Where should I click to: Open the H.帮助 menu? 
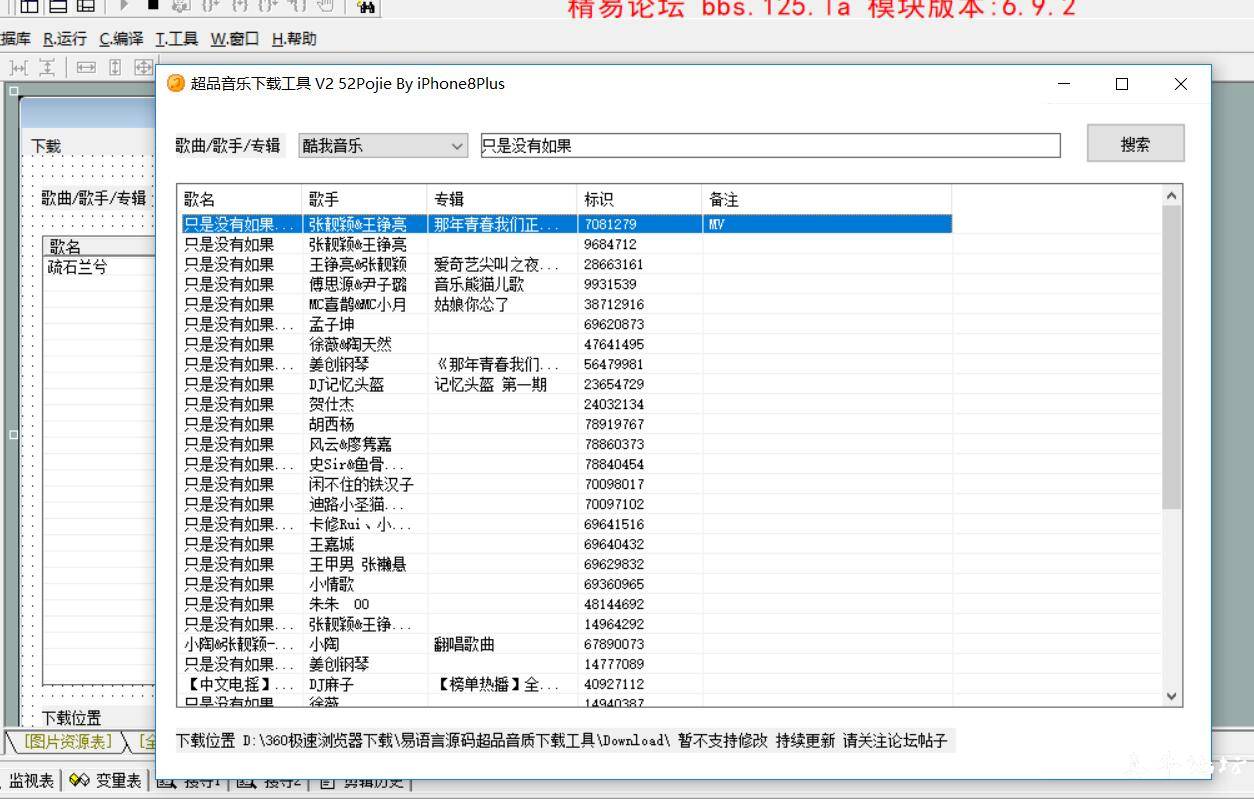coord(294,39)
